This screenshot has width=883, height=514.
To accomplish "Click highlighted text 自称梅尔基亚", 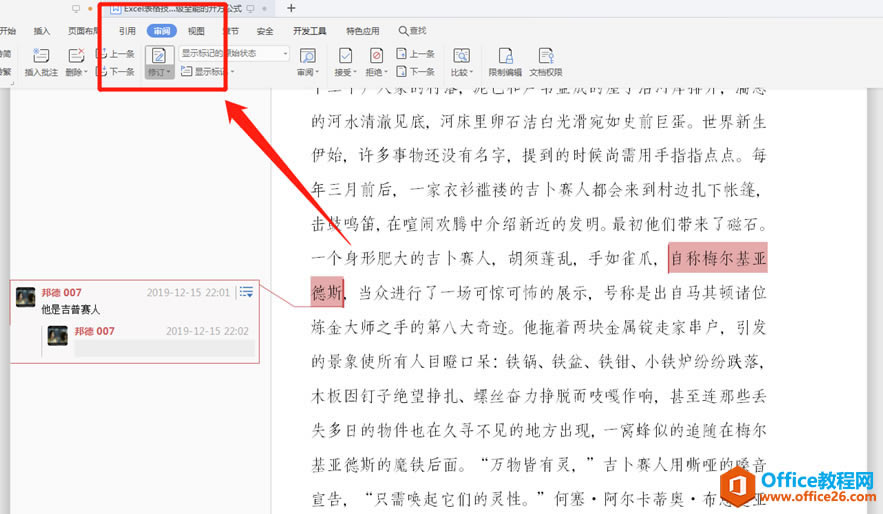I will pos(718,258).
